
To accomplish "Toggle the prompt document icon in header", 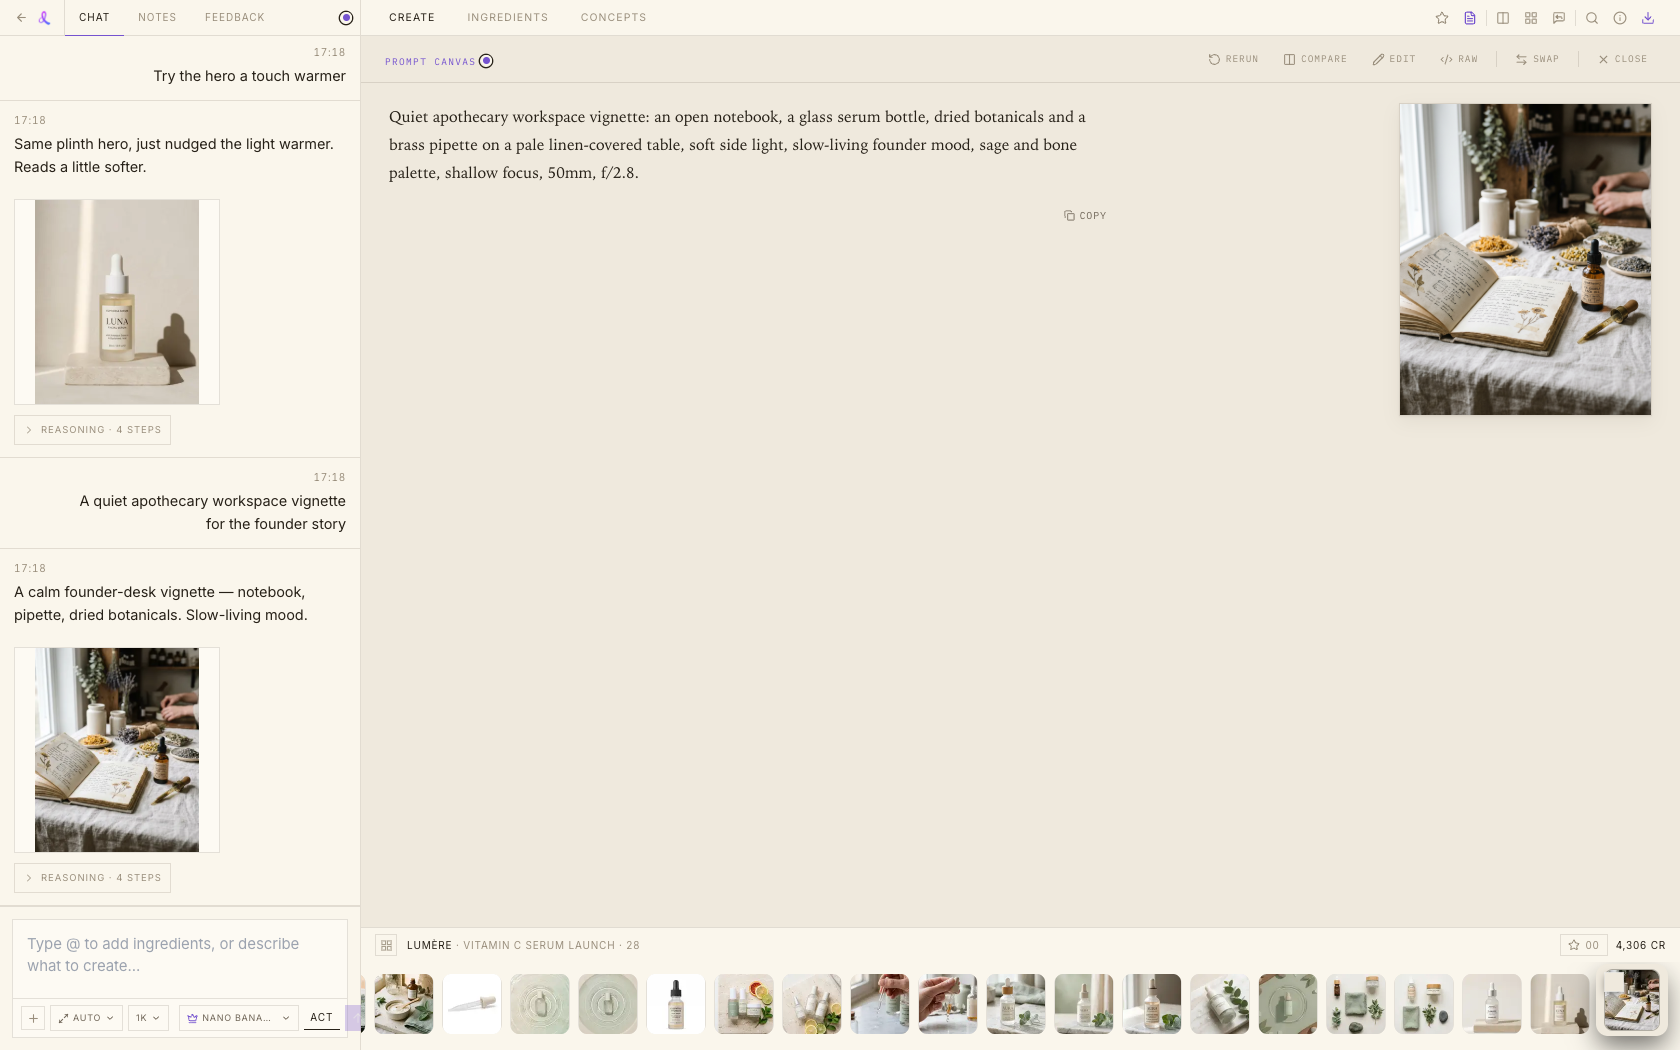I will (1470, 18).
